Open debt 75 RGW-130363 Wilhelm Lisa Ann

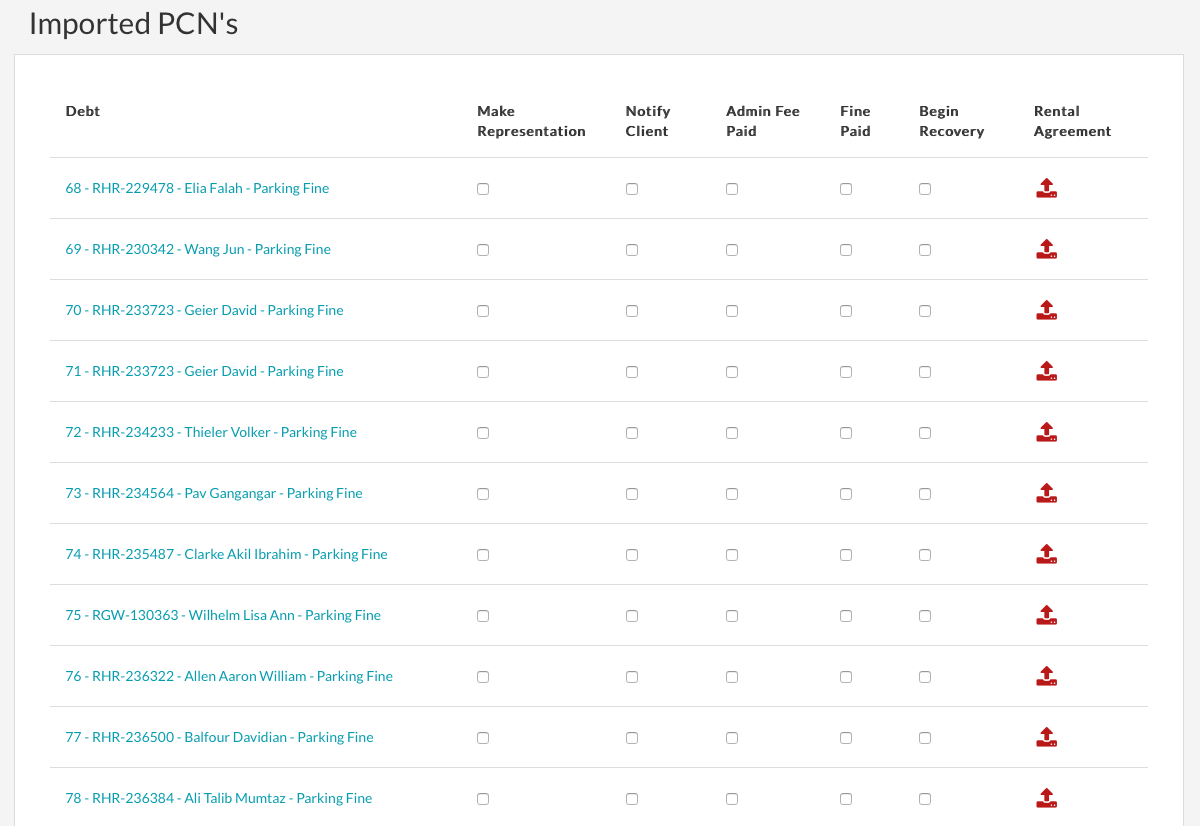(223, 615)
